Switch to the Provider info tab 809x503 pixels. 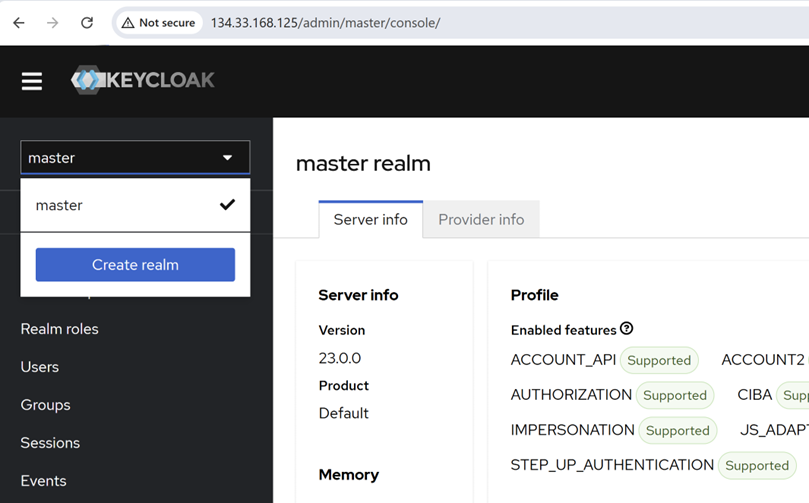tap(481, 220)
